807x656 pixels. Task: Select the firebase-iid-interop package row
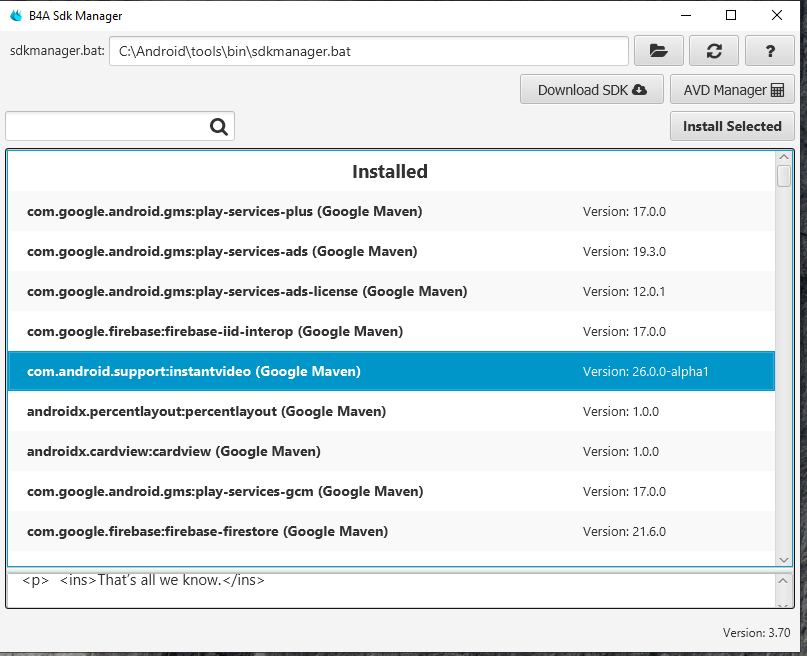click(x=390, y=331)
